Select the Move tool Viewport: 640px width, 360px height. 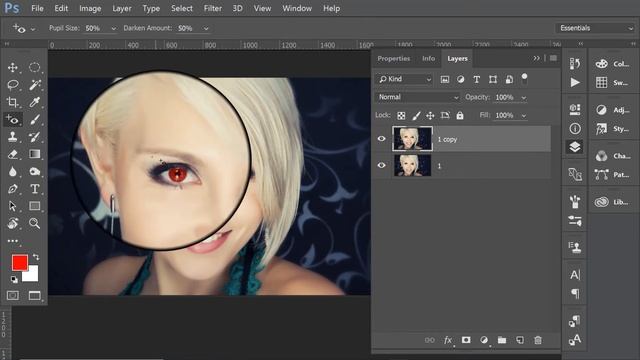[x=13, y=67]
